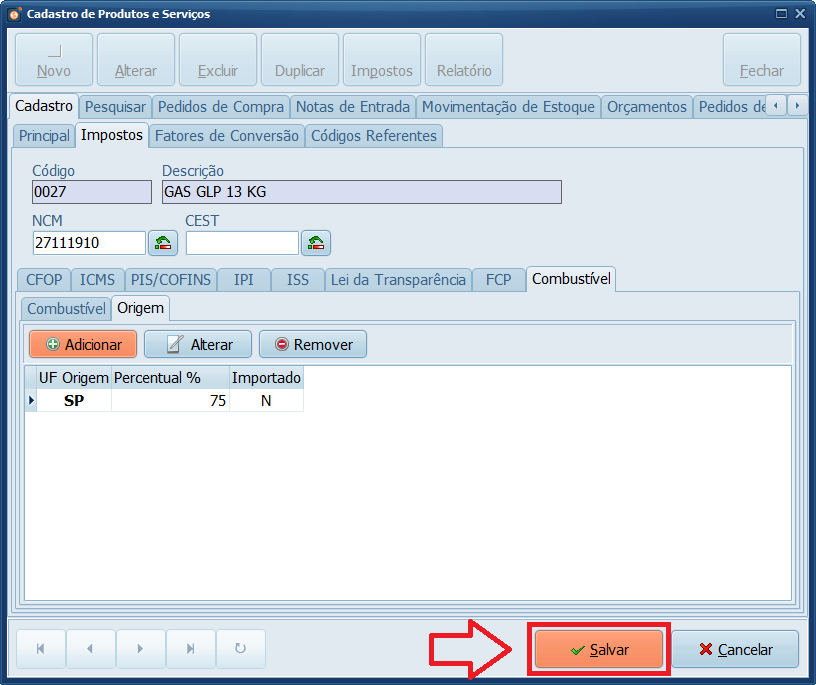Select the inner Combustível sub-tab
Viewport: 816px width, 685px height.
tap(67, 309)
